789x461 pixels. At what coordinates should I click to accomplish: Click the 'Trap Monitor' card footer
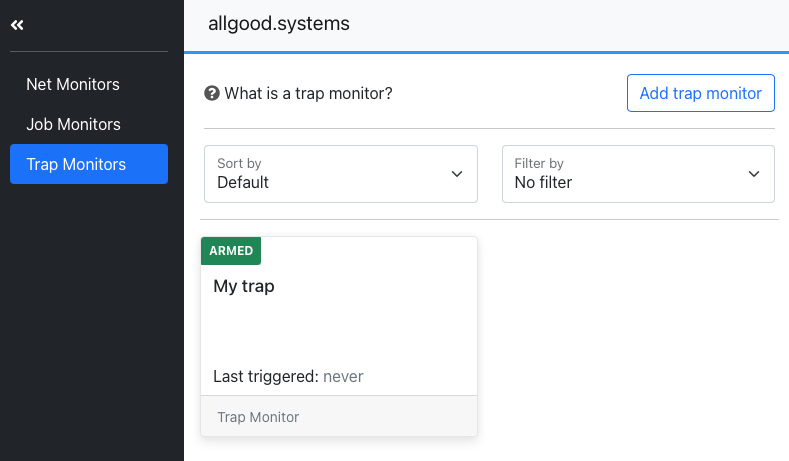339,417
